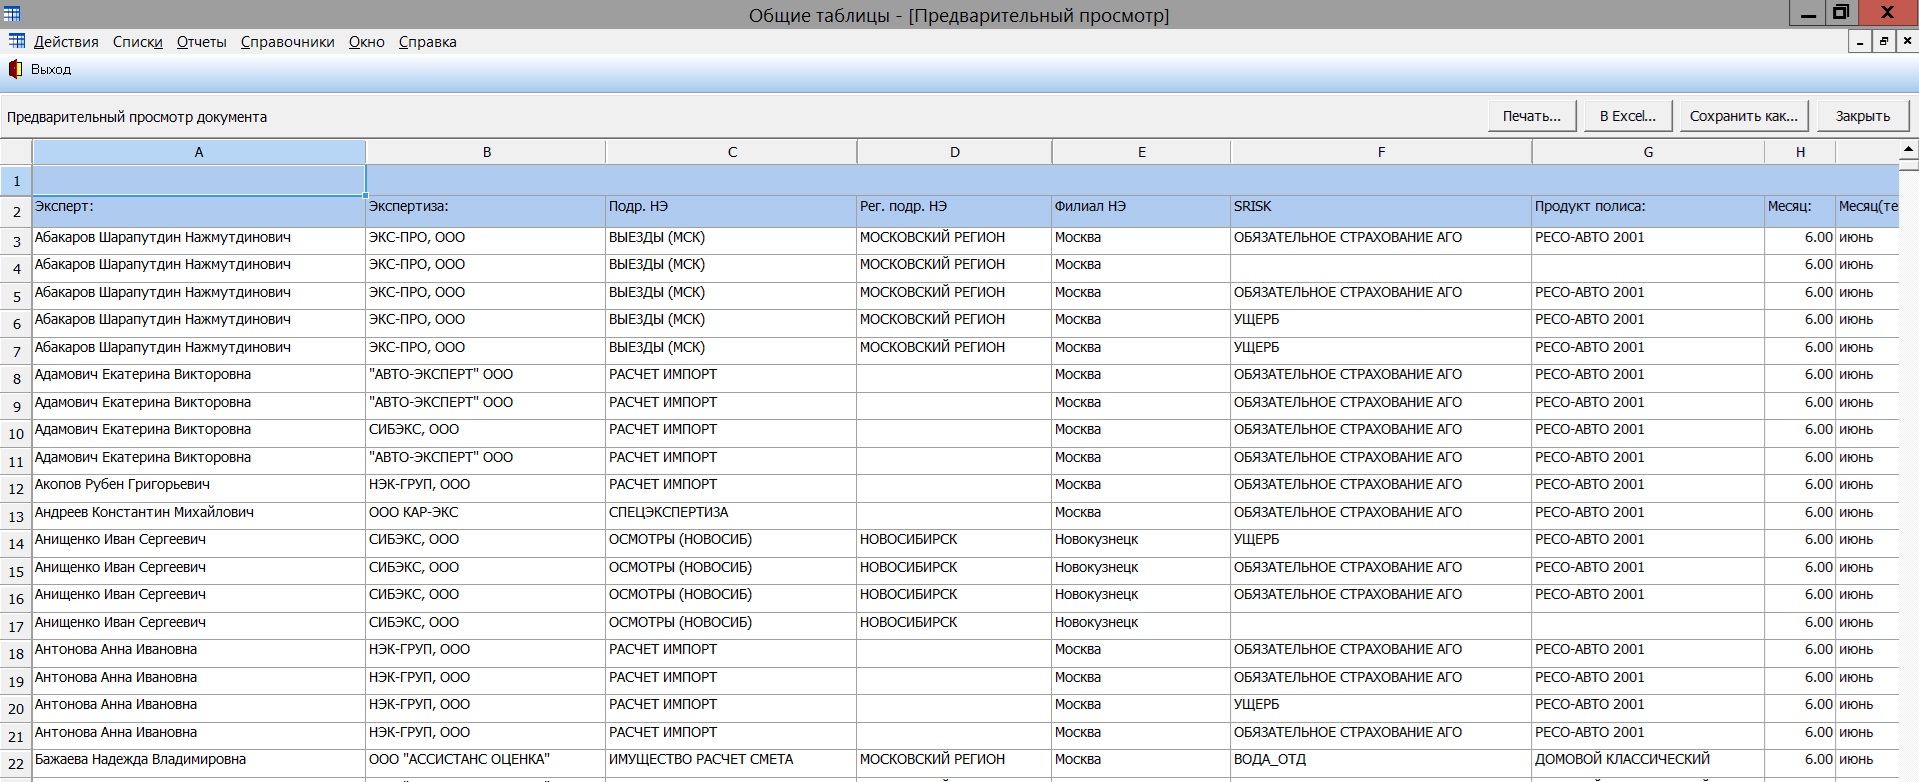Select row 1 header
This screenshot has height=782, width=1919.
tap(16, 181)
